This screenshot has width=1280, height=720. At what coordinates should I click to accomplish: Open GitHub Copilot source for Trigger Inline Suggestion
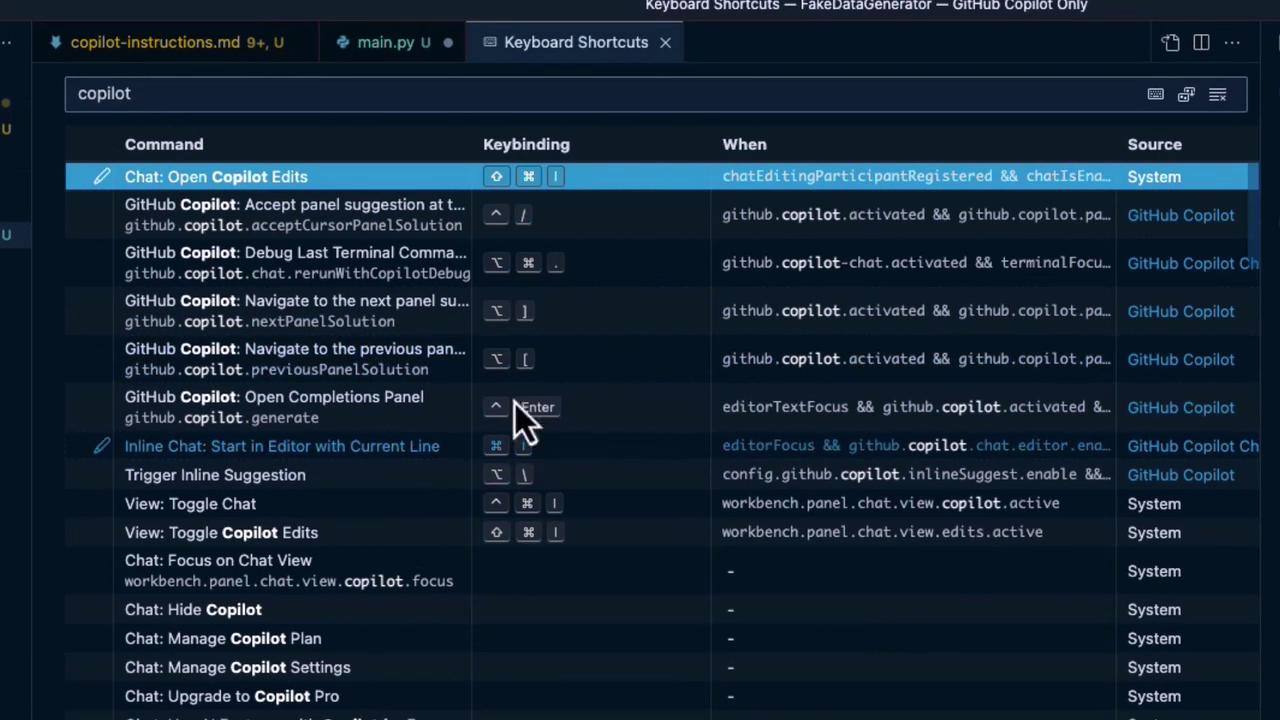point(1180,475)
